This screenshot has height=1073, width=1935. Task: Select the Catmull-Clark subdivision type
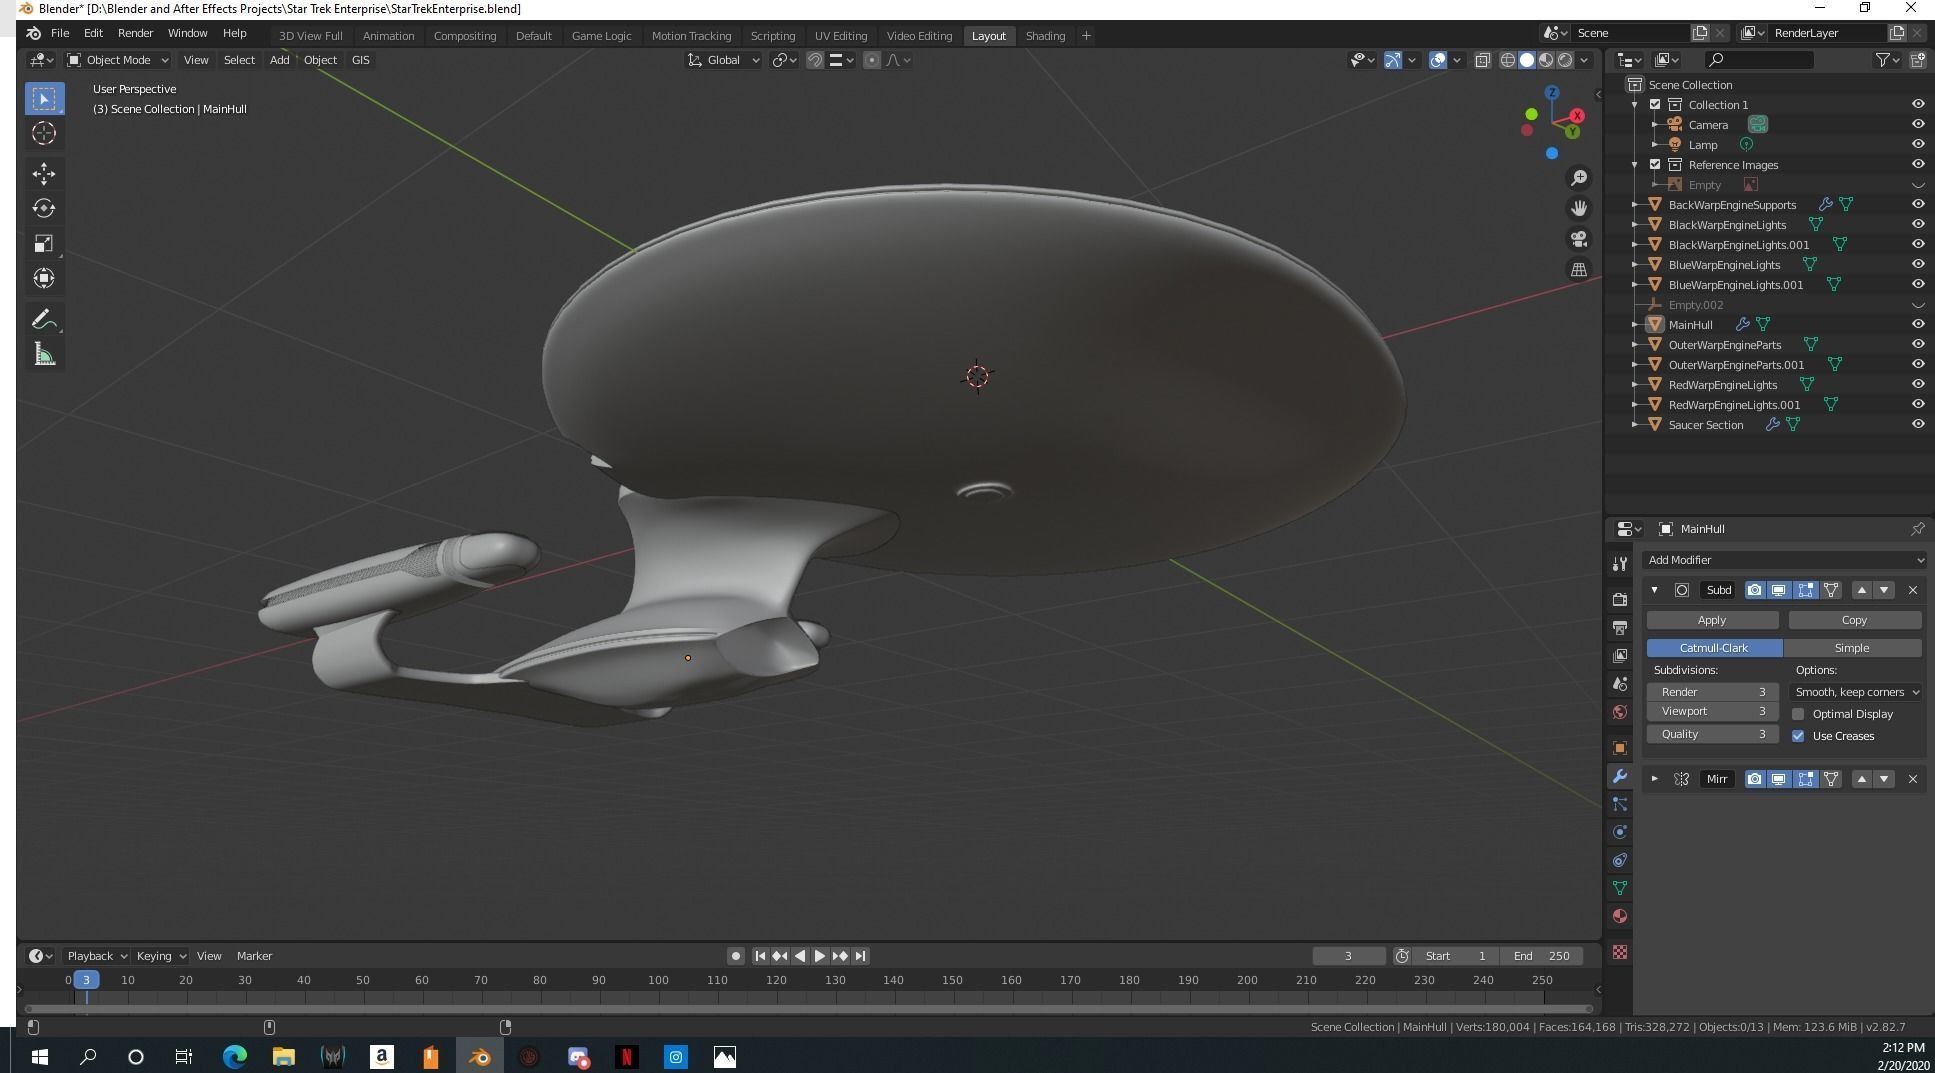(x=1714, y=648)
